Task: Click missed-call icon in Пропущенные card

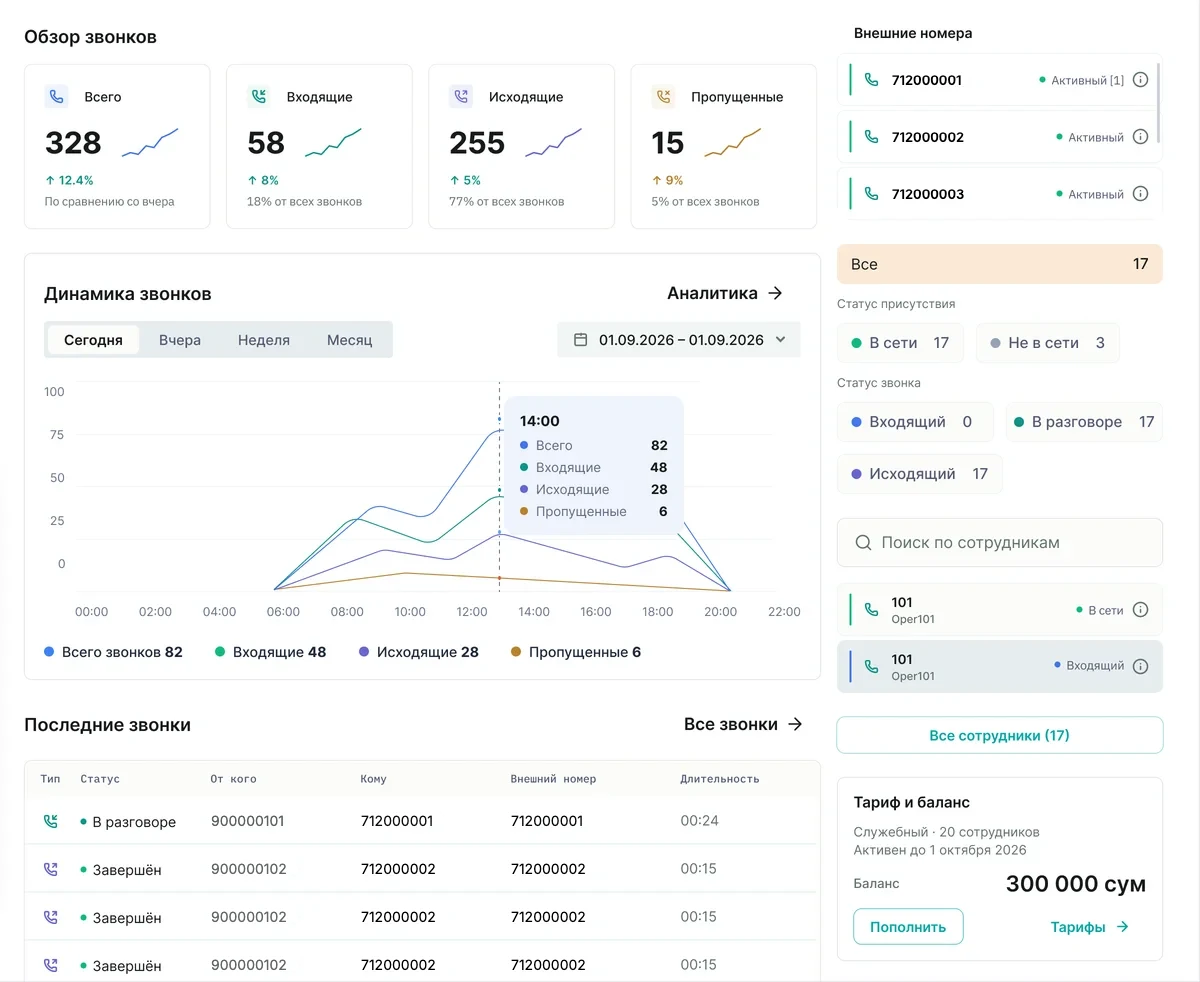Action: click(663, 97)
